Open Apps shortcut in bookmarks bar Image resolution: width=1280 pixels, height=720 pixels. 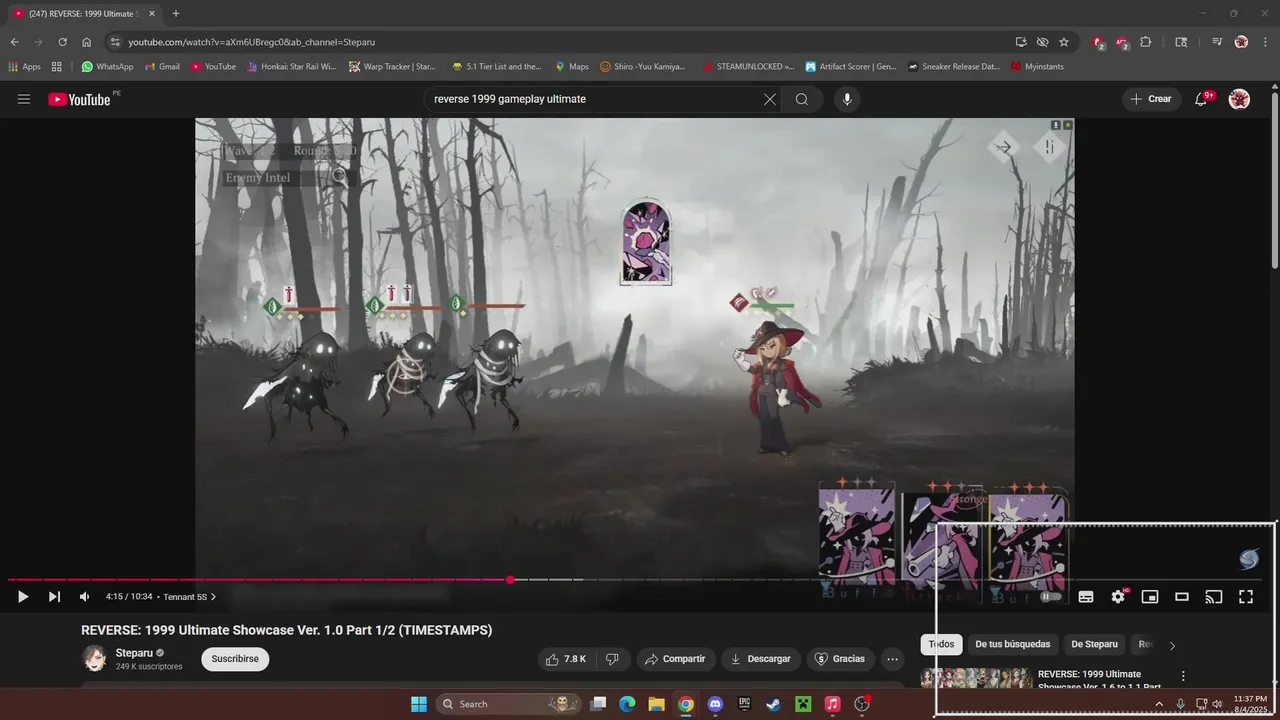(24, 67)
